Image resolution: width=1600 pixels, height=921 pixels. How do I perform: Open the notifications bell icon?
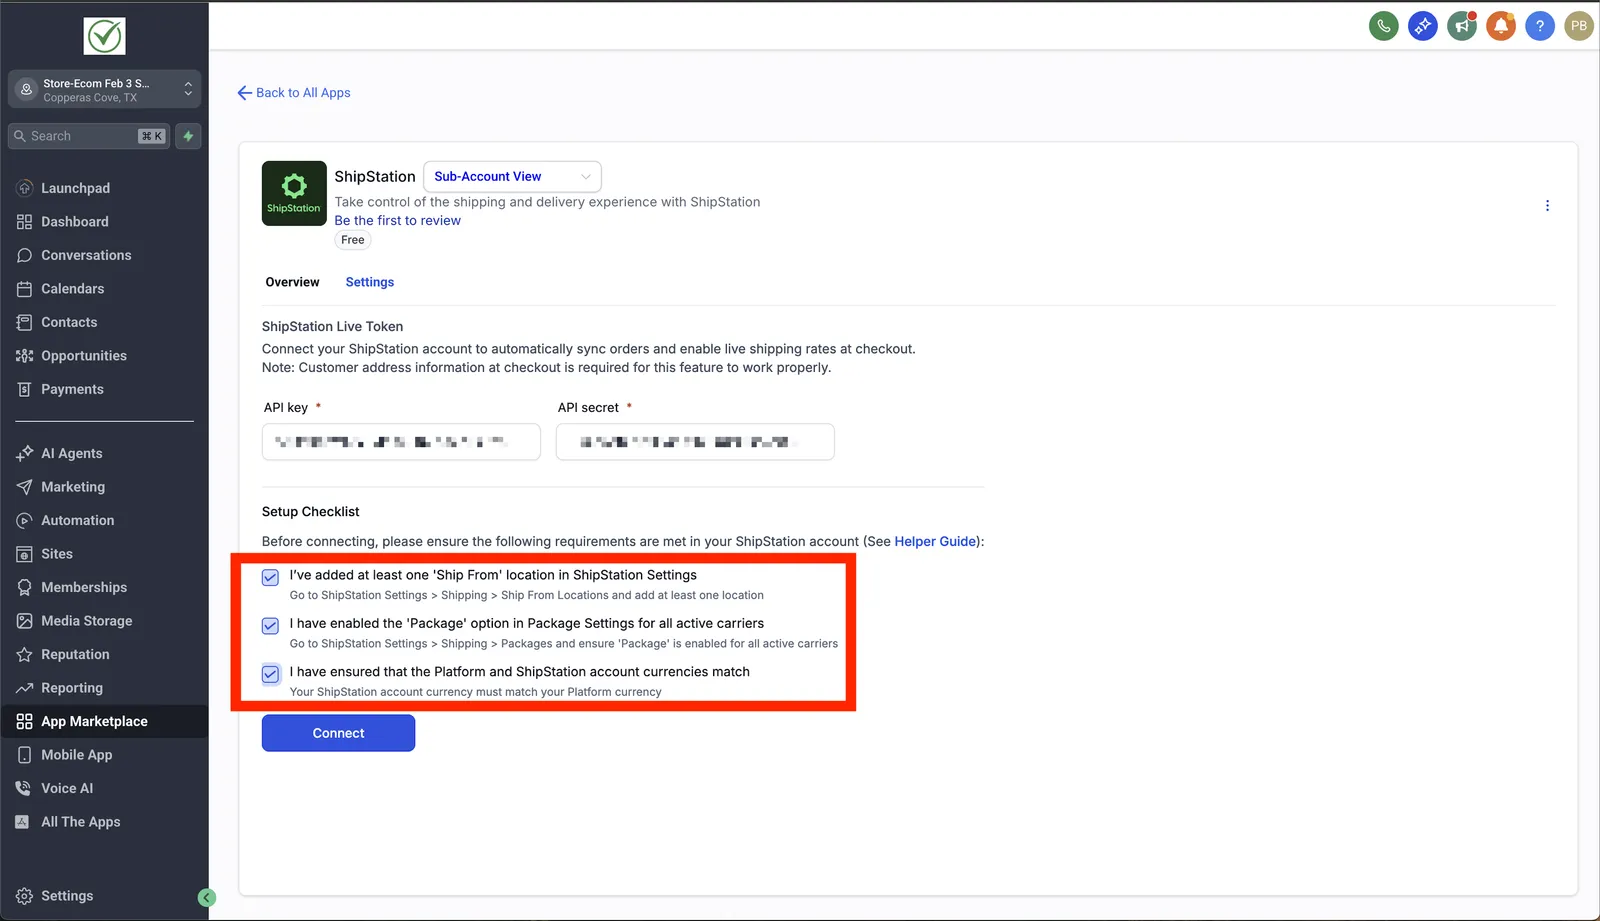pos(1501,26)
